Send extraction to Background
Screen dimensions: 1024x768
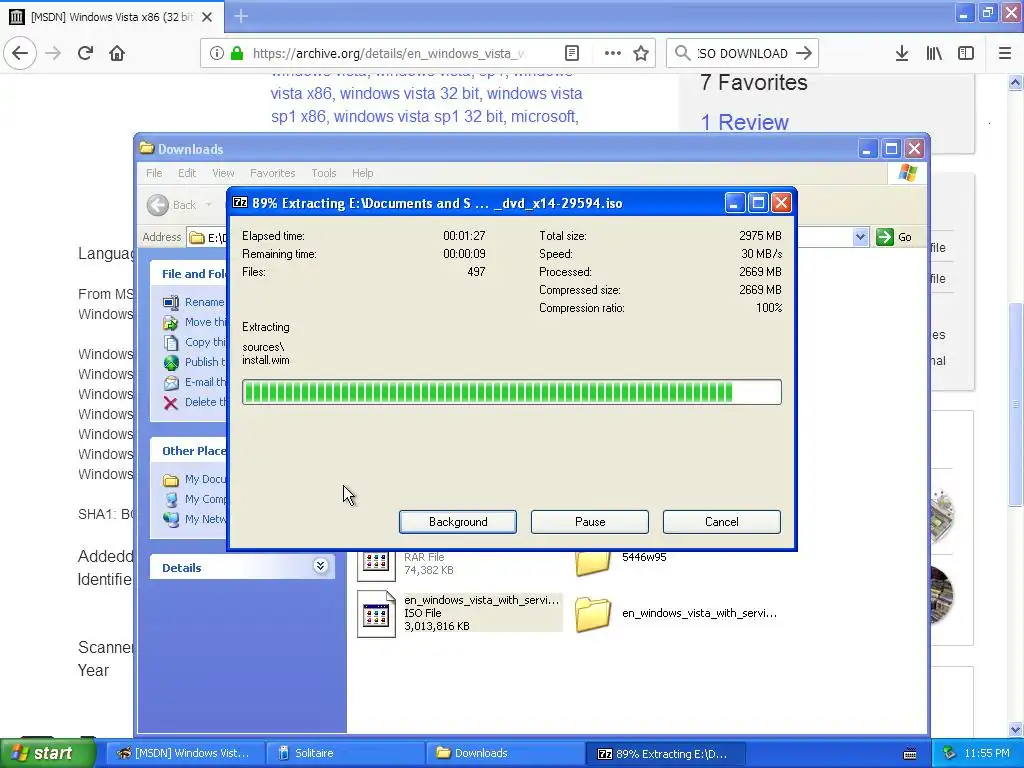point(458,522)
